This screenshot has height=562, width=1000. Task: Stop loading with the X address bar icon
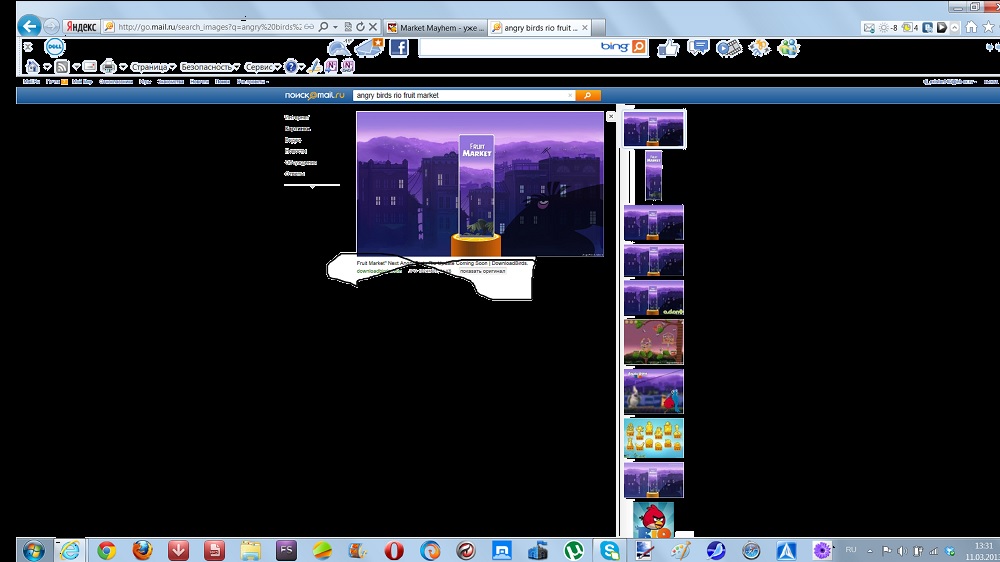tap(373, 27)
